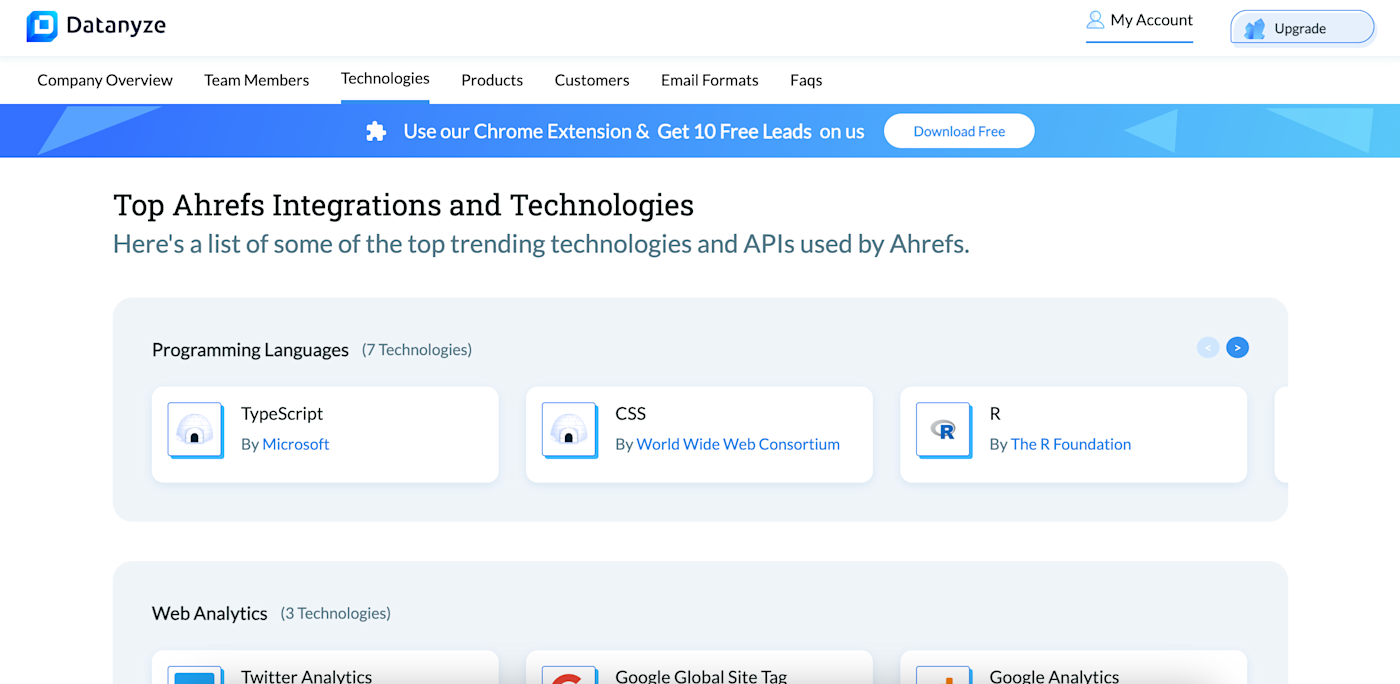Click the Datanyze brand name
Image resolution: width=1400 pixels, height=684 pixels.
click(x=116, y=26)
